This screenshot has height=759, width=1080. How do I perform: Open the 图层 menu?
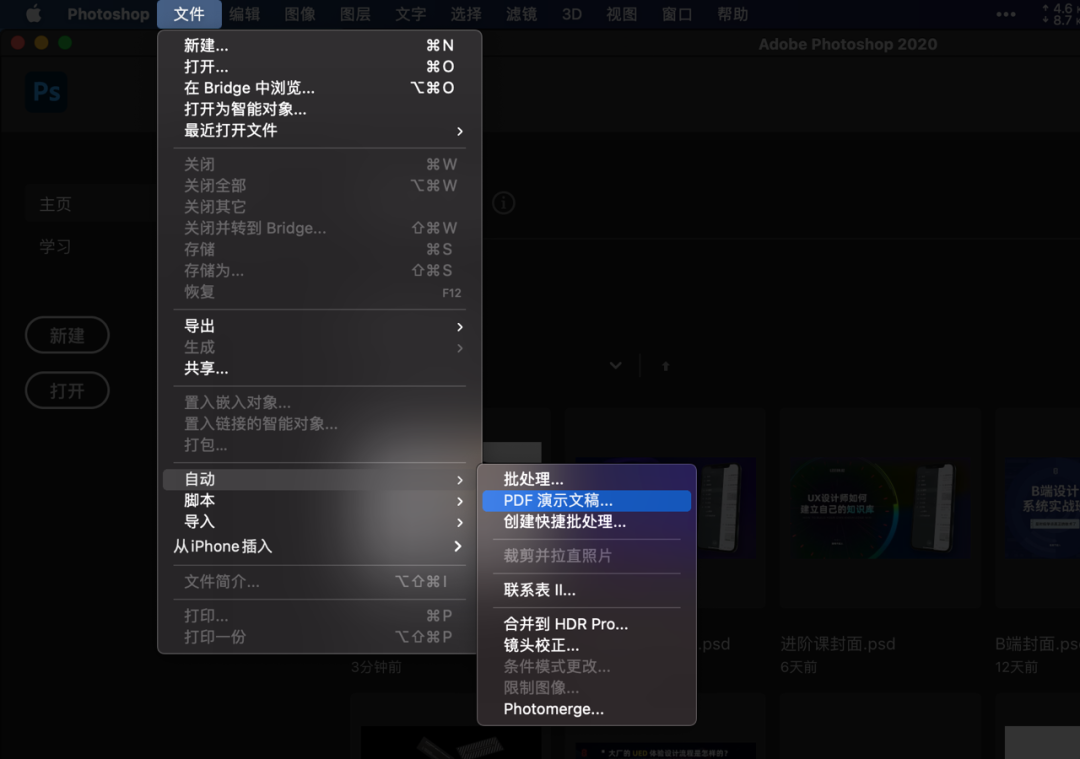pos(355,14)
